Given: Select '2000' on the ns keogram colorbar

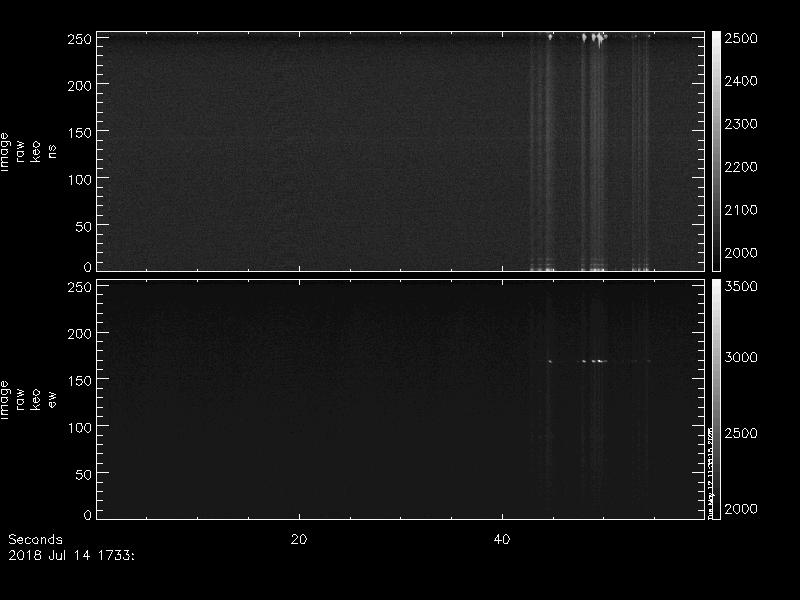Looking at the screenshot, I should pos(741,253).
